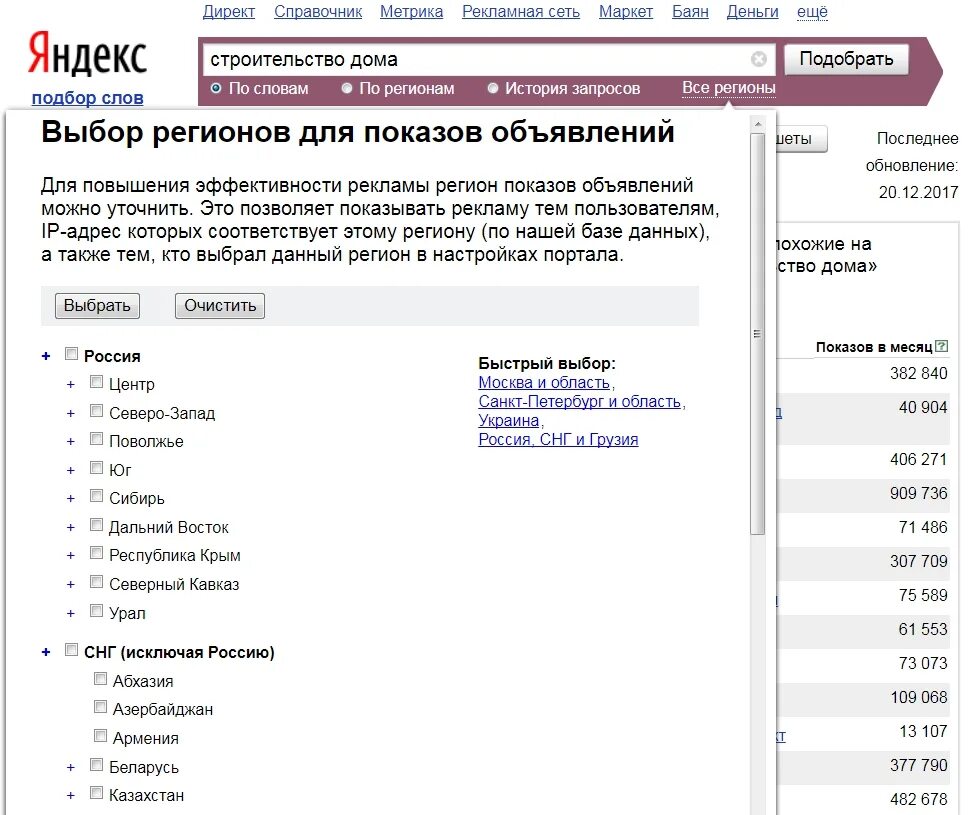This screenshot has width=977, height=815.
Task: Check the Республика Крым checkbox
Action: point(96,553)
